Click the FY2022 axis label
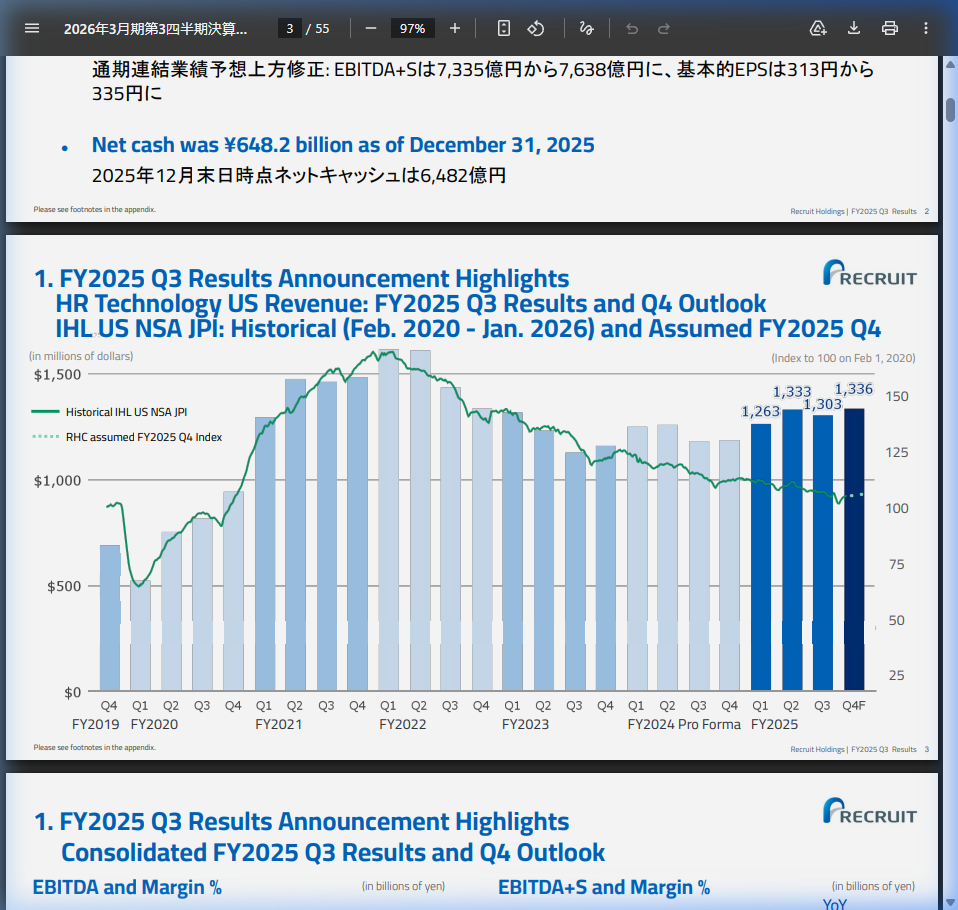958x910 pixels. (403, 724)
